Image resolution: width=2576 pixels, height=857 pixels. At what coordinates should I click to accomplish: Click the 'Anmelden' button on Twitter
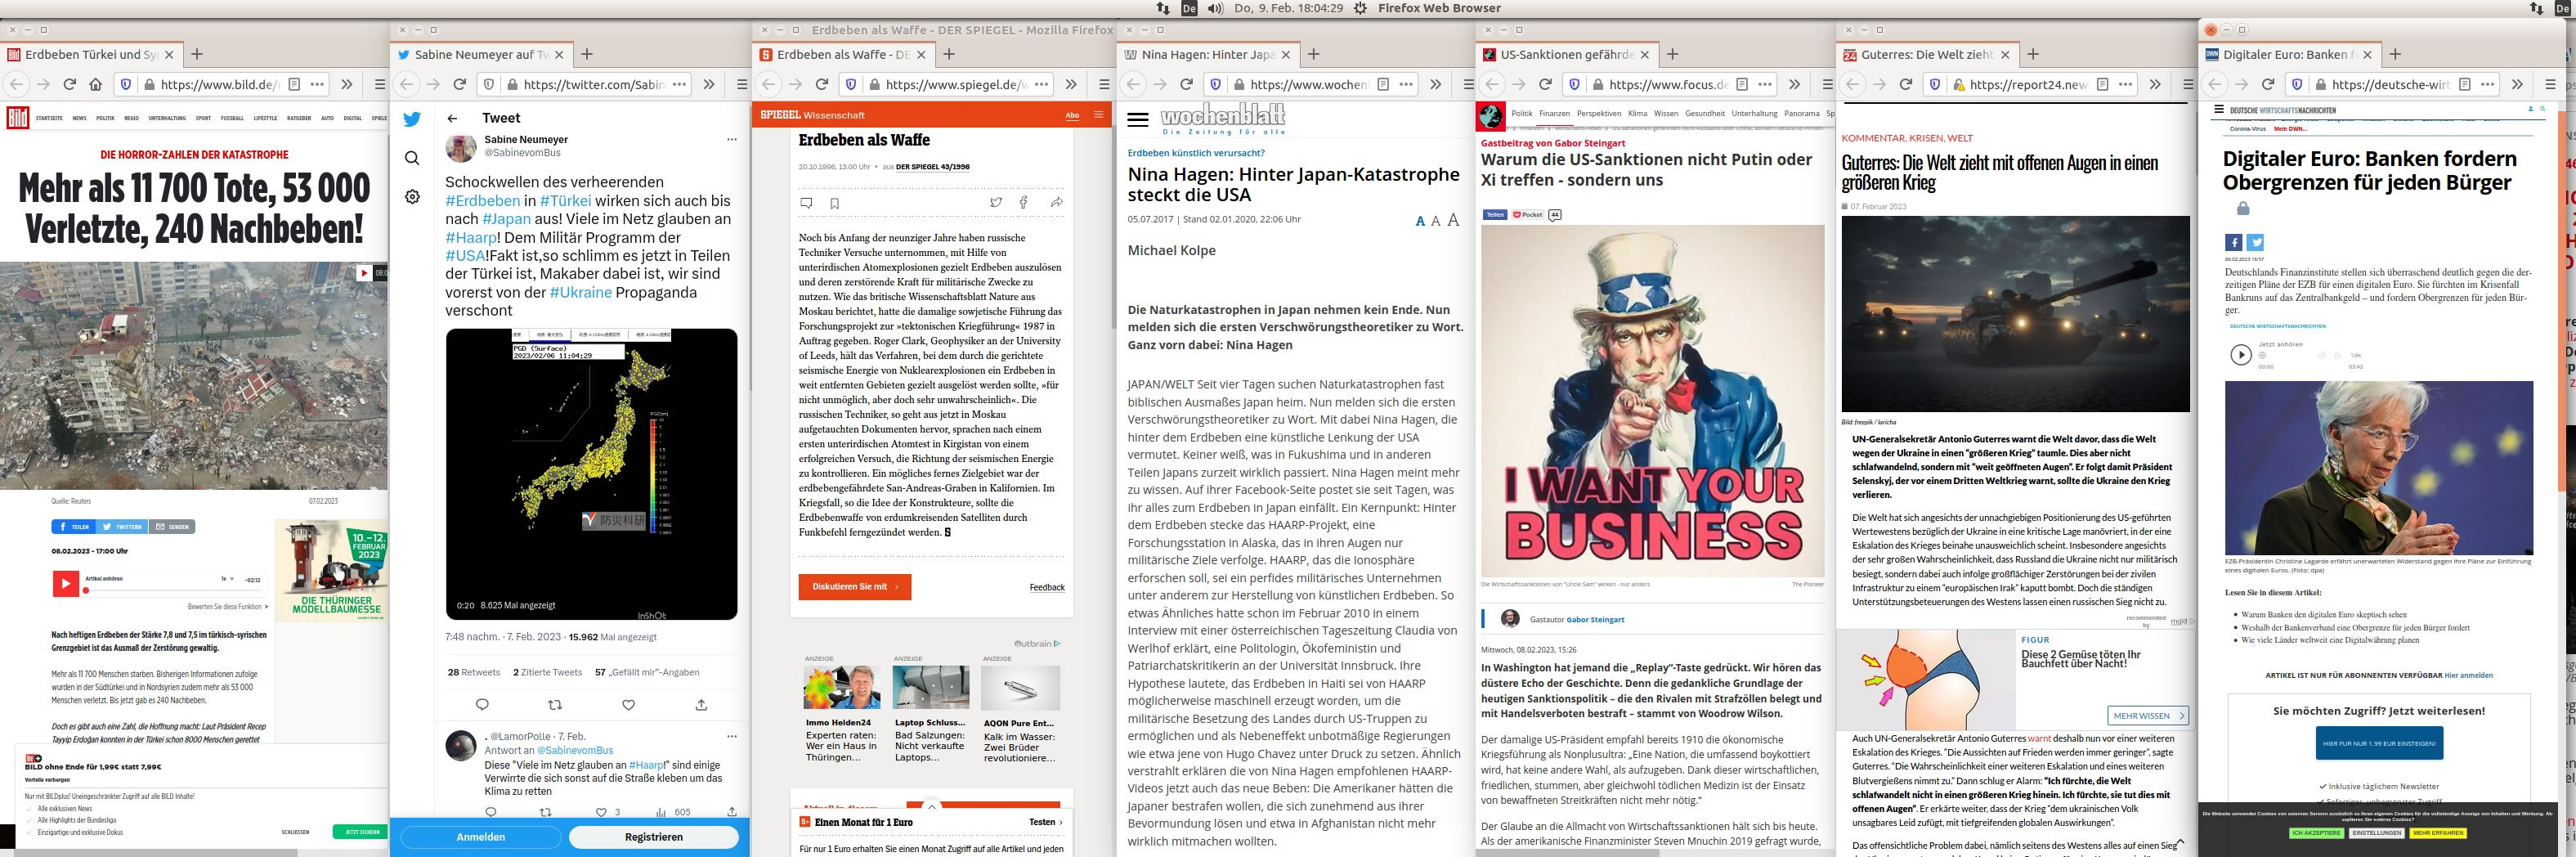tap(481, 837)
